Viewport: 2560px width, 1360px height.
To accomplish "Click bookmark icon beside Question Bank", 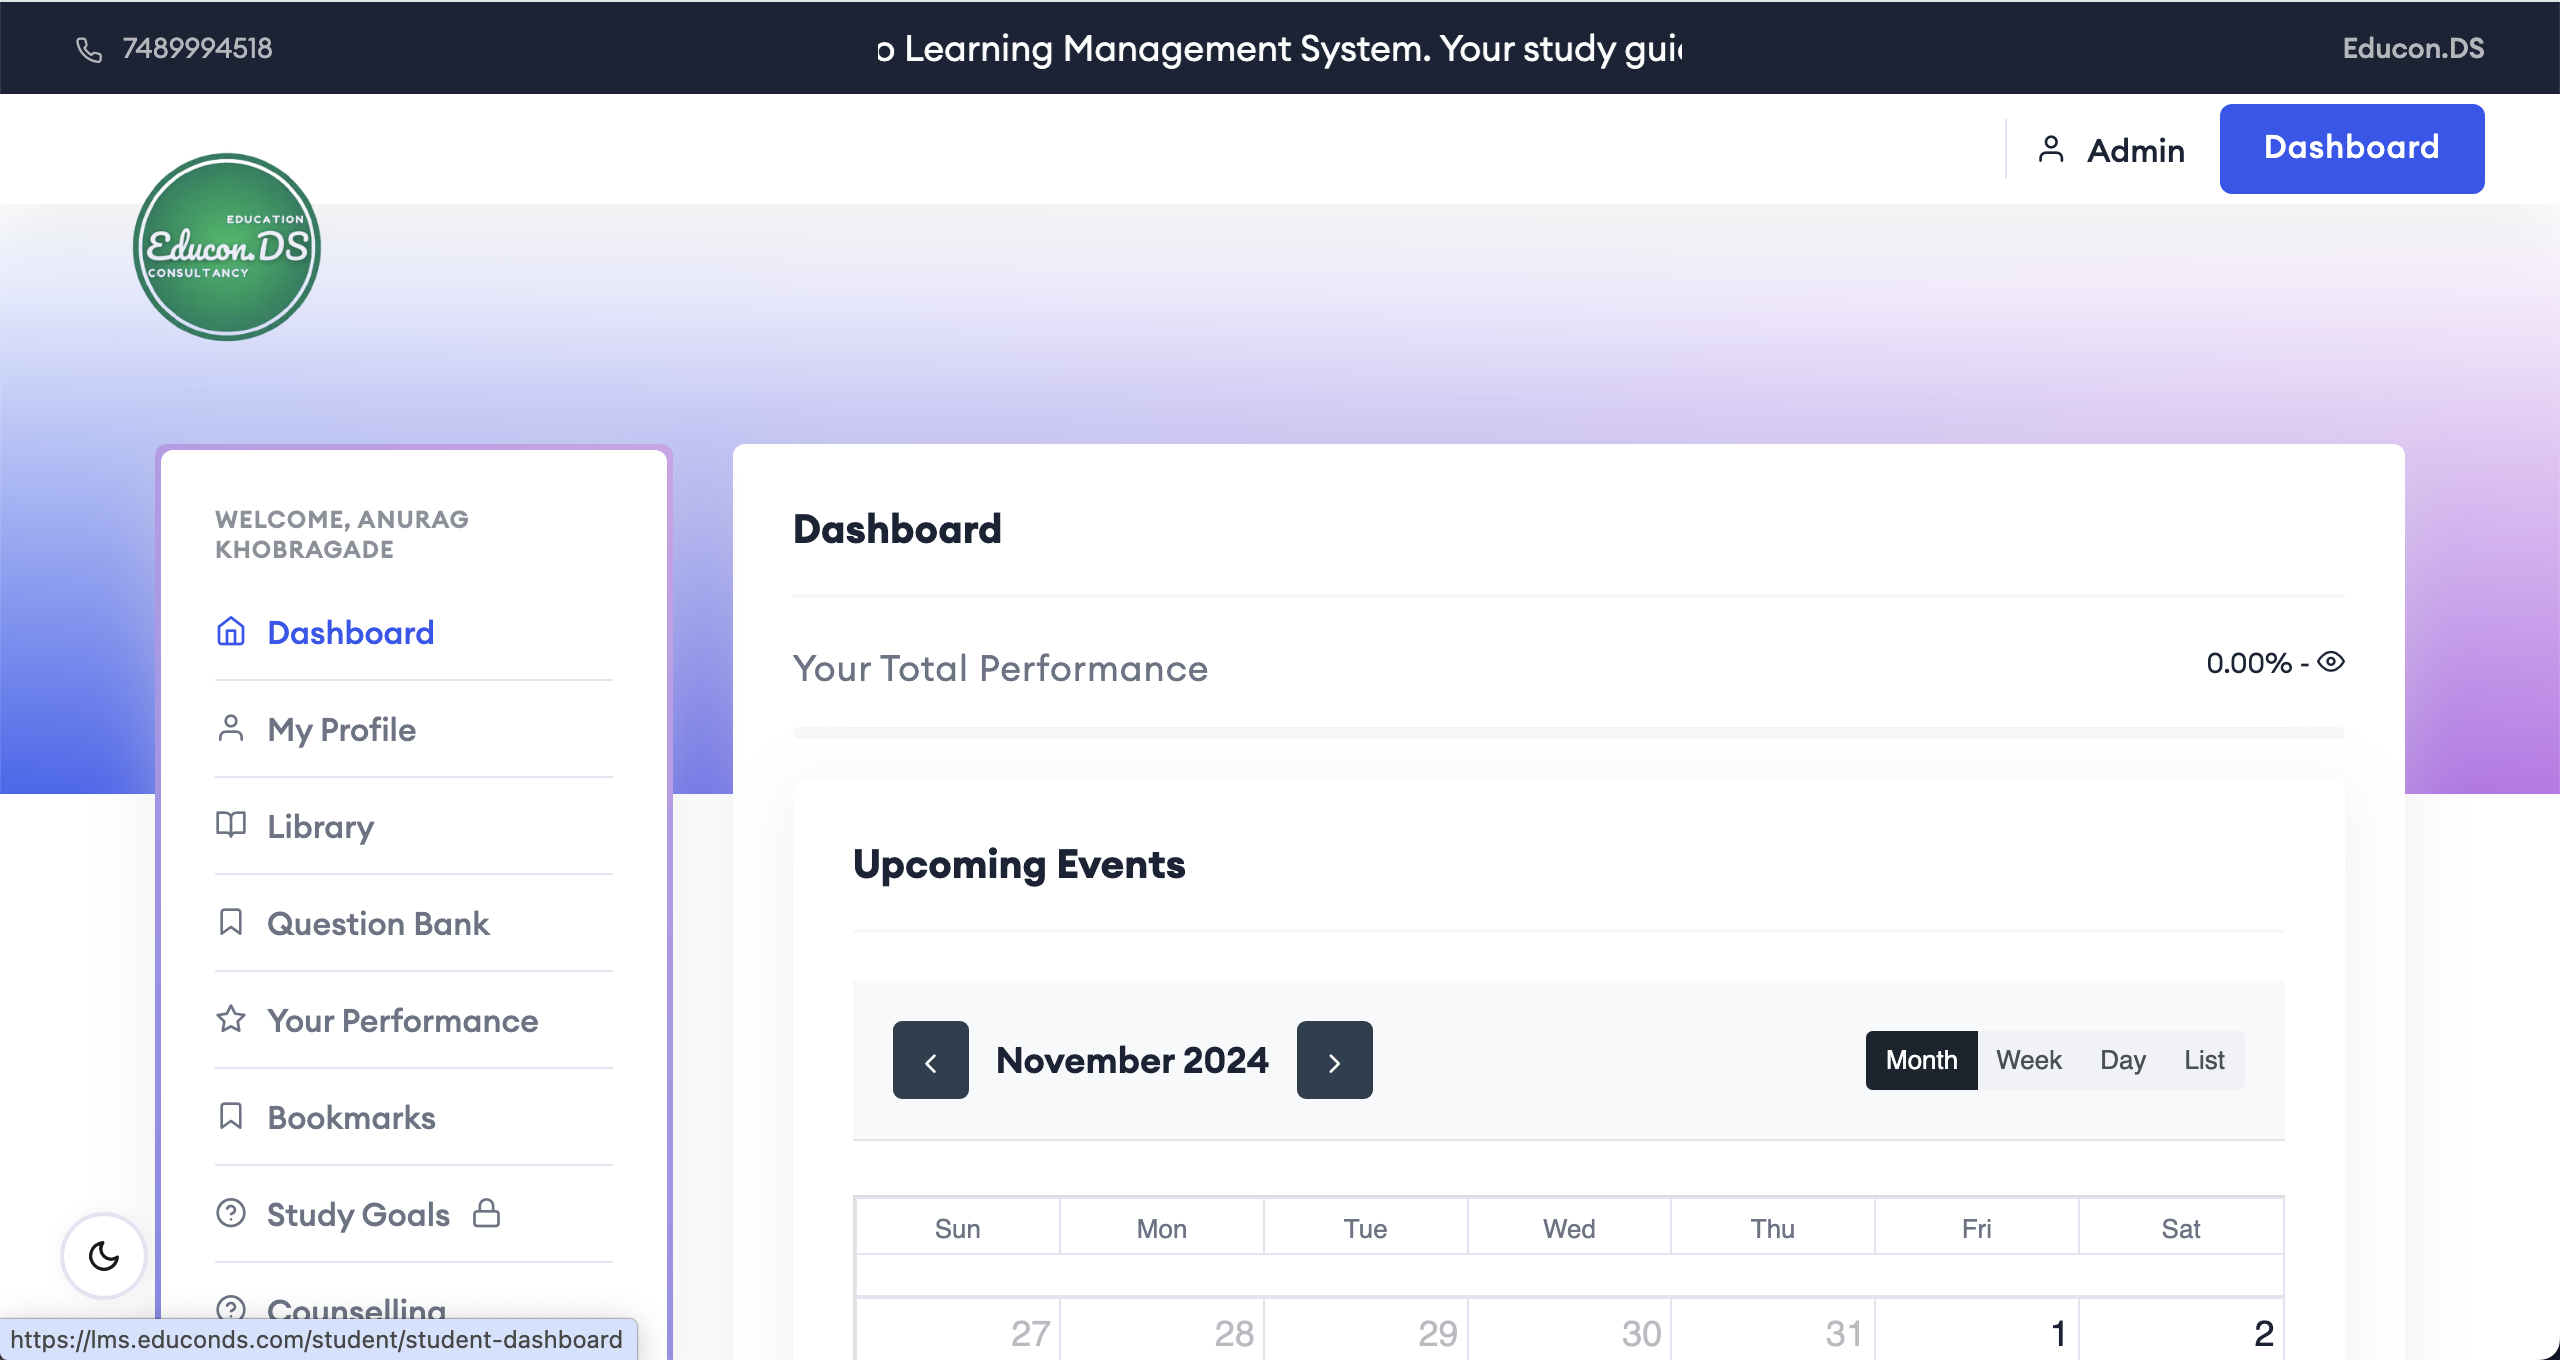I will (231, 922).
